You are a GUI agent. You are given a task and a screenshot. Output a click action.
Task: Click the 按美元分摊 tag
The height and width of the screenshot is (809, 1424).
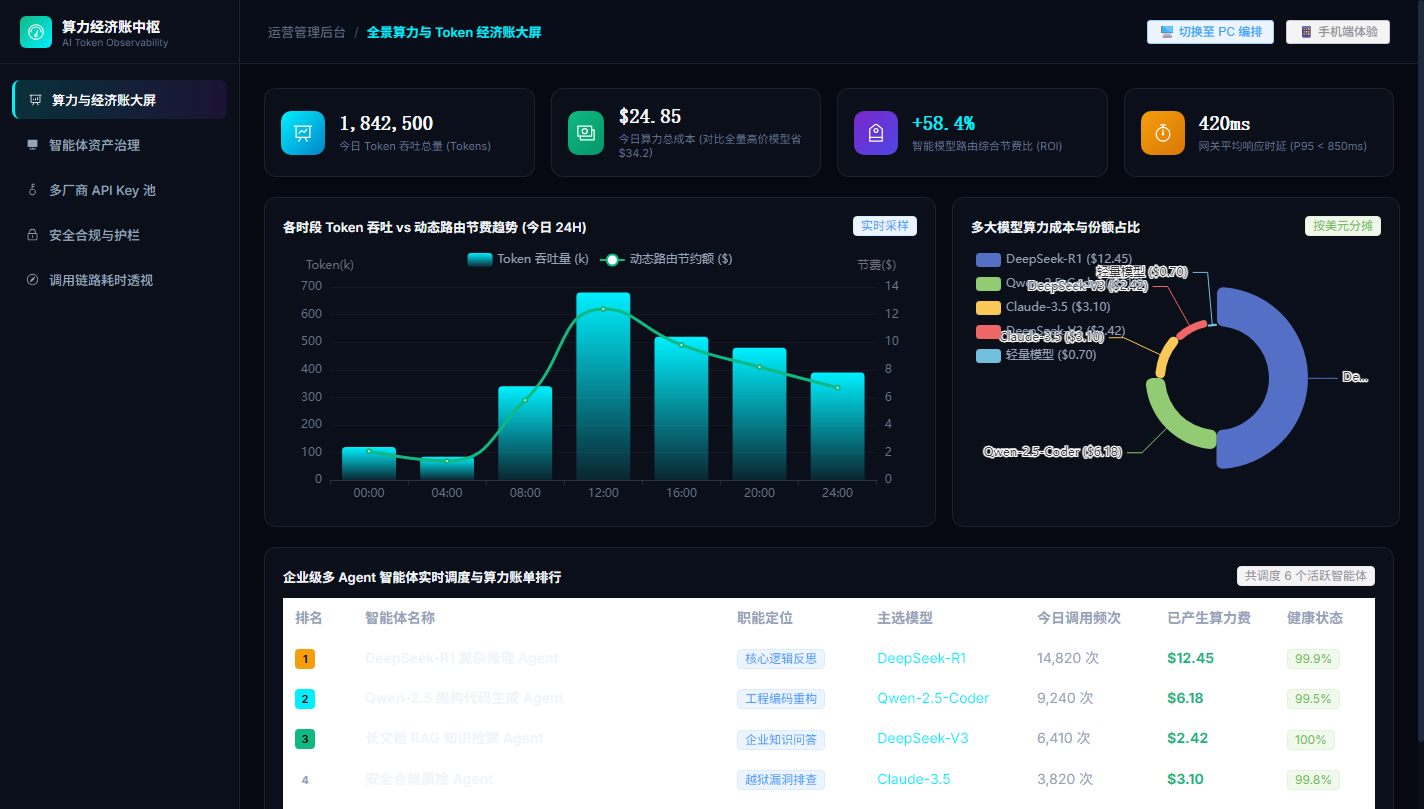click(1343, 226)
